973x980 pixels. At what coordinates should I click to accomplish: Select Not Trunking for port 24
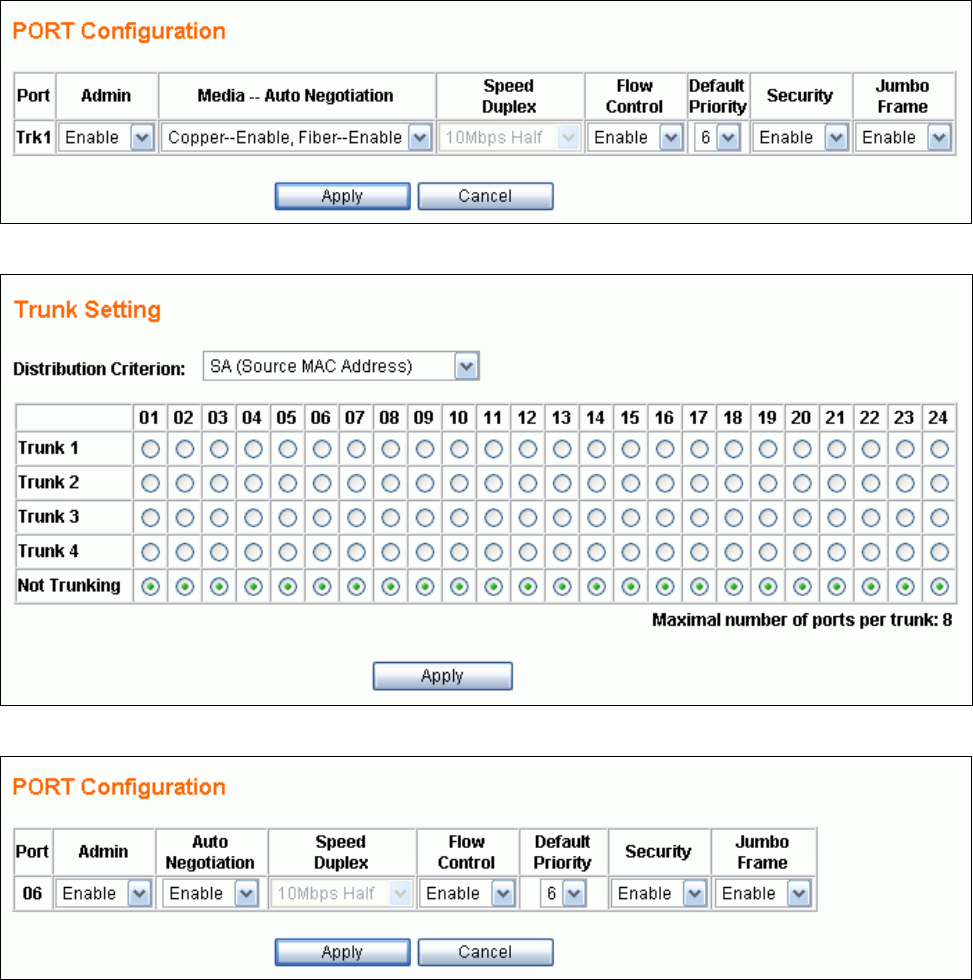(x=939, y=586)
